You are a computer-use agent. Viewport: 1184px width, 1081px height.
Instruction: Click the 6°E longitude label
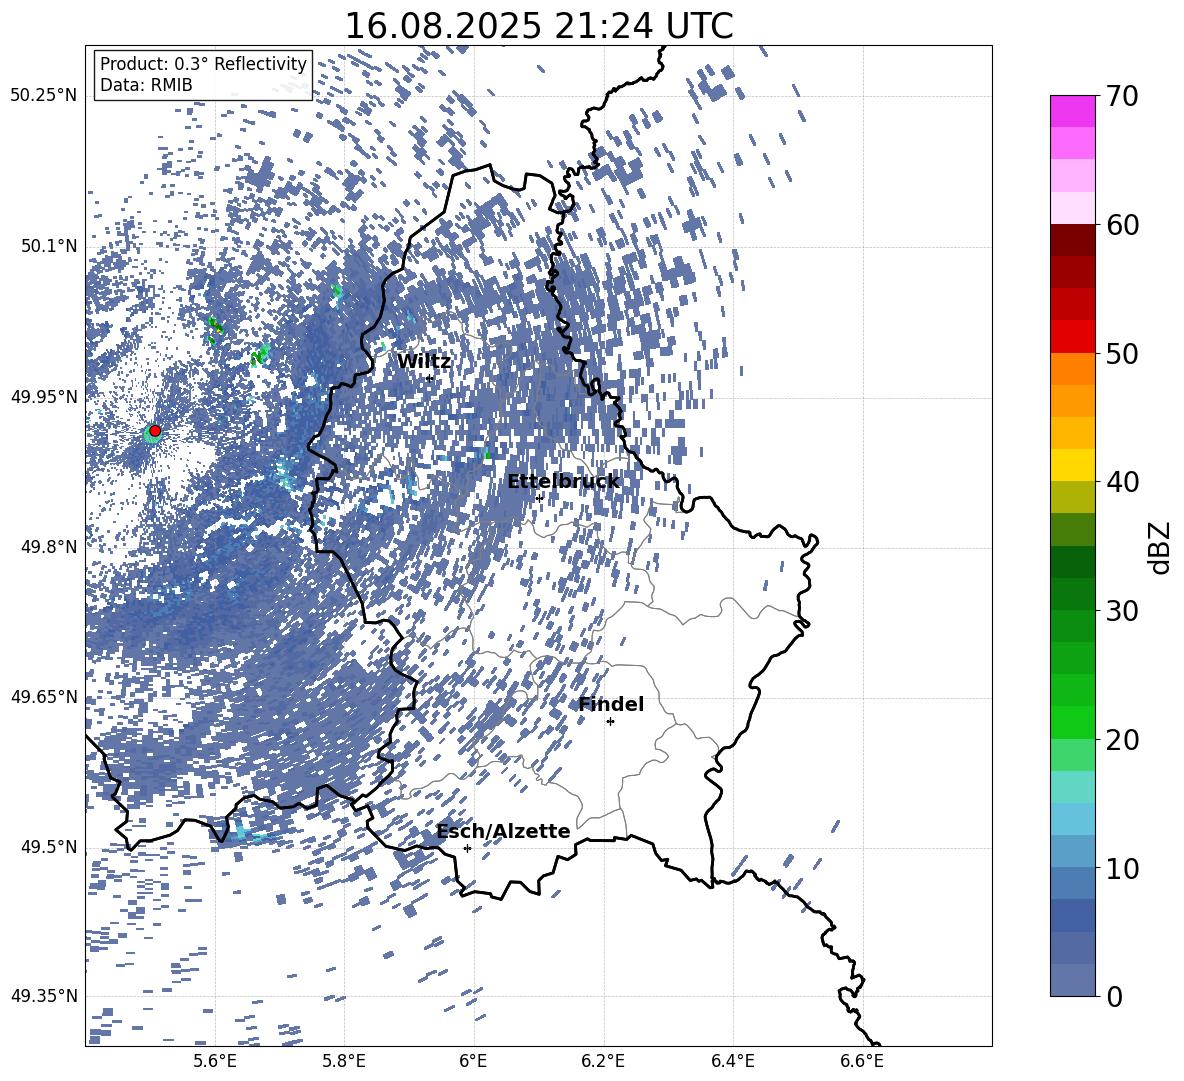click(473, 1062)
